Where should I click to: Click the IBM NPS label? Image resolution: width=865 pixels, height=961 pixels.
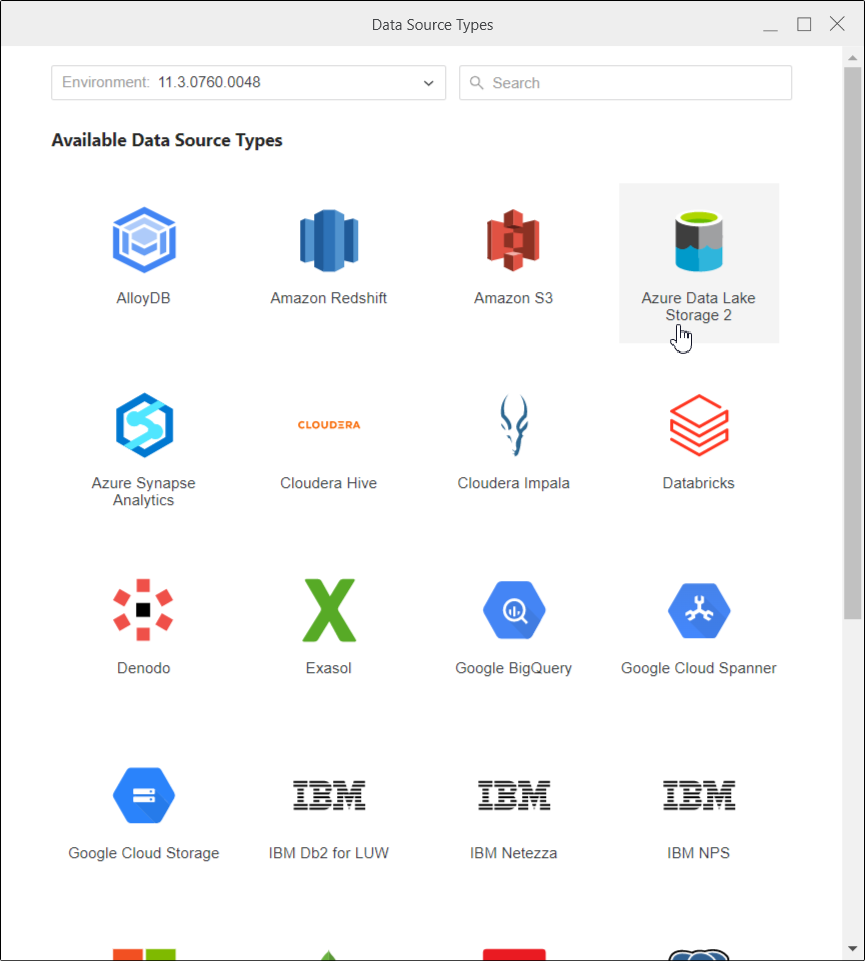coord(698,853)
